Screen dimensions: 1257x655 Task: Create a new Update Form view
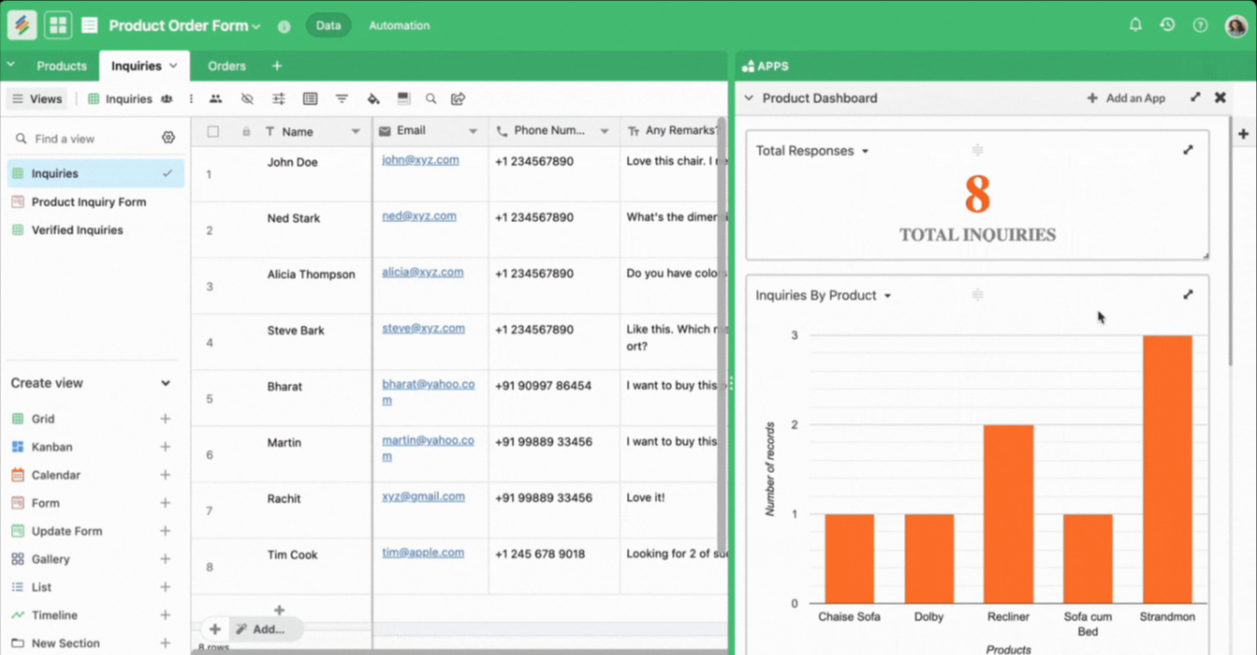(165, 531)
